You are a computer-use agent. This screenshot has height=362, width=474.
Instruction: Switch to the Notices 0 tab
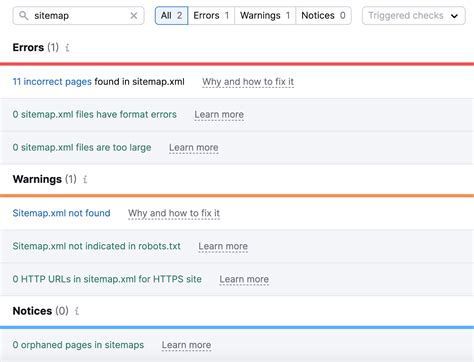pyautogui.click(x=323, y=16)
